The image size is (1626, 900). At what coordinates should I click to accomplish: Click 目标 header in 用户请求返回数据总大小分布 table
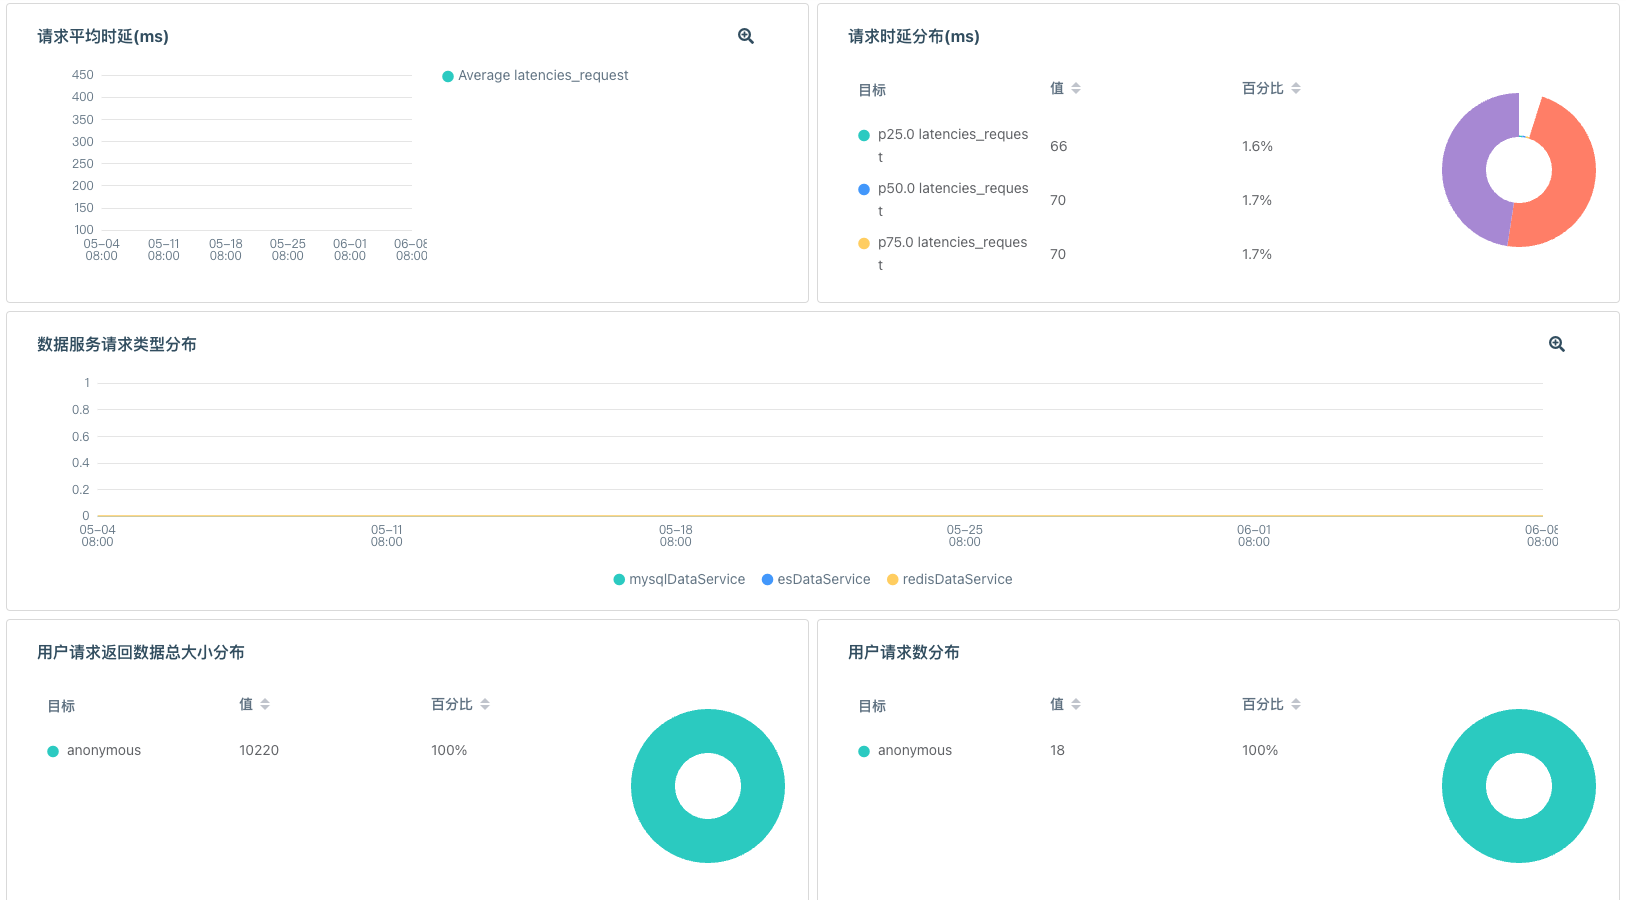pyautogui.click(x=61, y=706)
